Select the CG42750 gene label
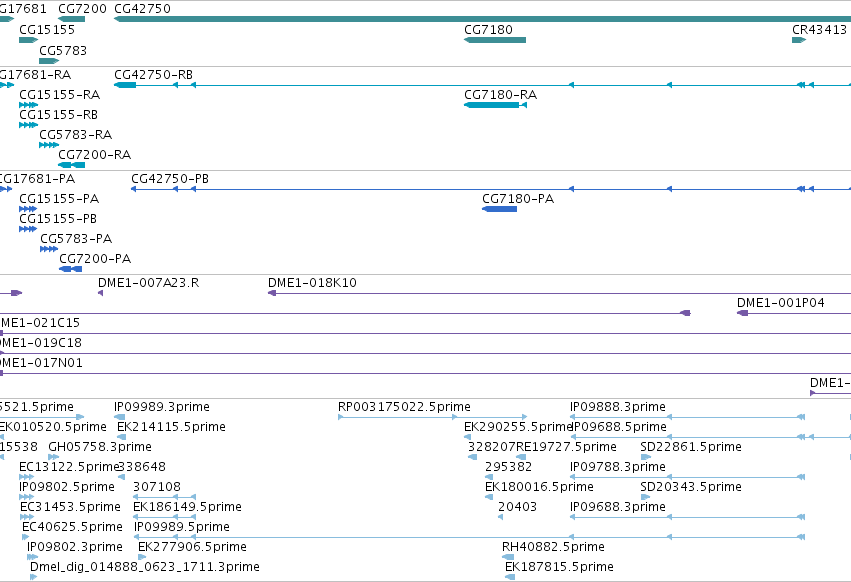This screenshot has width=851, height=582. pyautogui.click(x=142, y=9)
